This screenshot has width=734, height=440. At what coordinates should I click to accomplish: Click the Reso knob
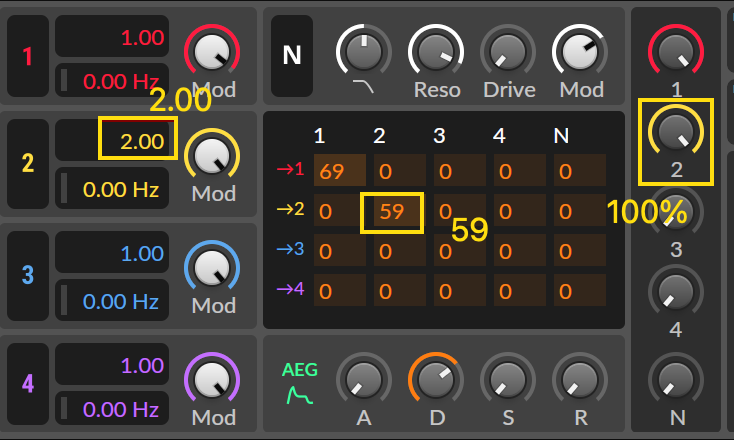point(436,51)
